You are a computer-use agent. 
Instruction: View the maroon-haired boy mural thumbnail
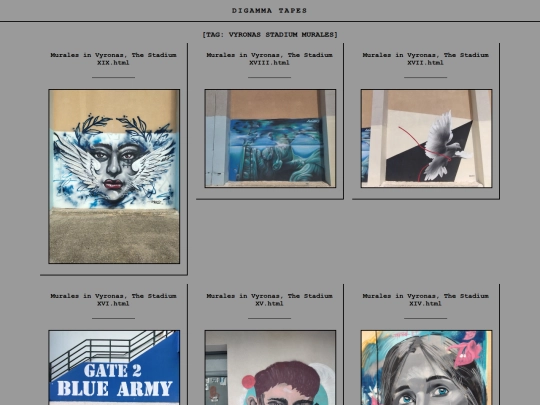click(270, 367)
